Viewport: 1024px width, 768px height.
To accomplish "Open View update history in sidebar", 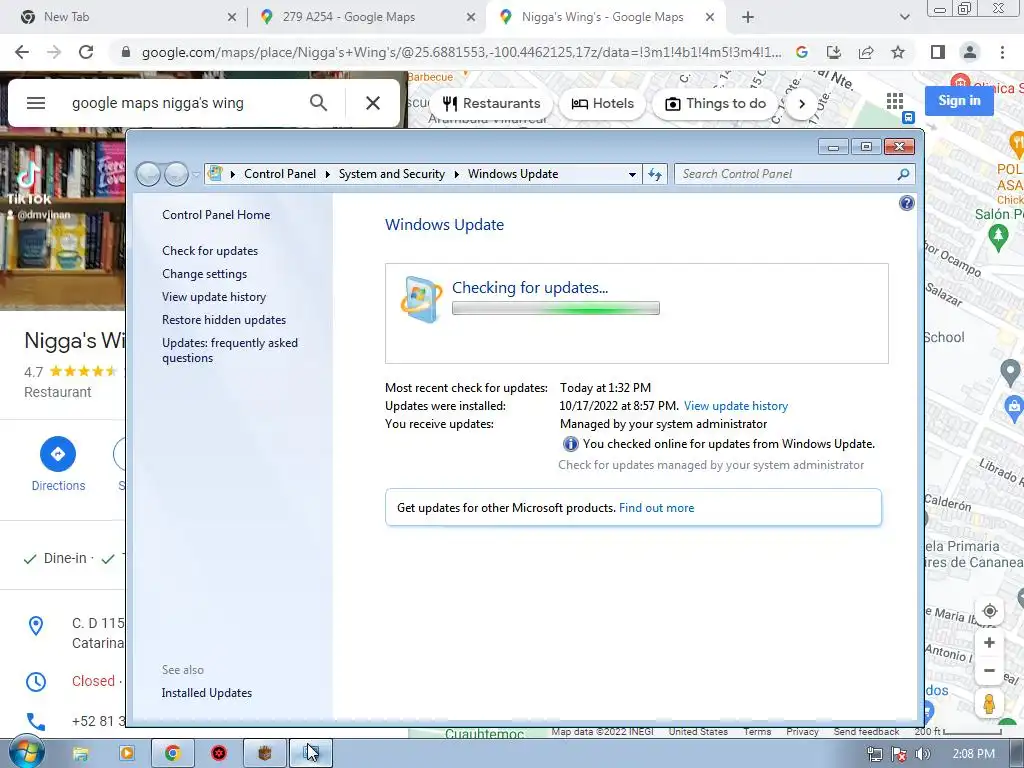I will (214, 296).
